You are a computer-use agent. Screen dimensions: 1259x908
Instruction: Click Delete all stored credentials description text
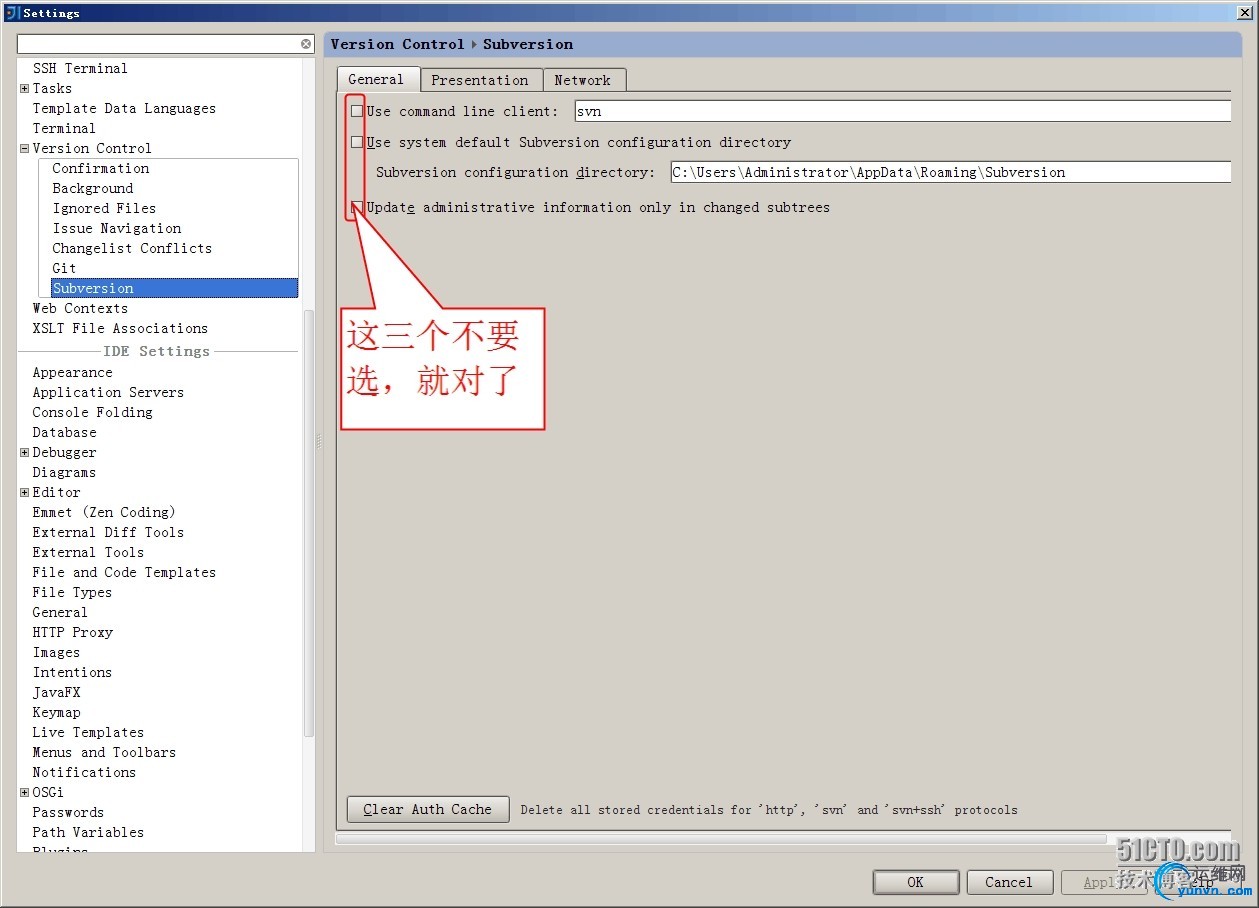pyautogui.click(x=769, y=810)
